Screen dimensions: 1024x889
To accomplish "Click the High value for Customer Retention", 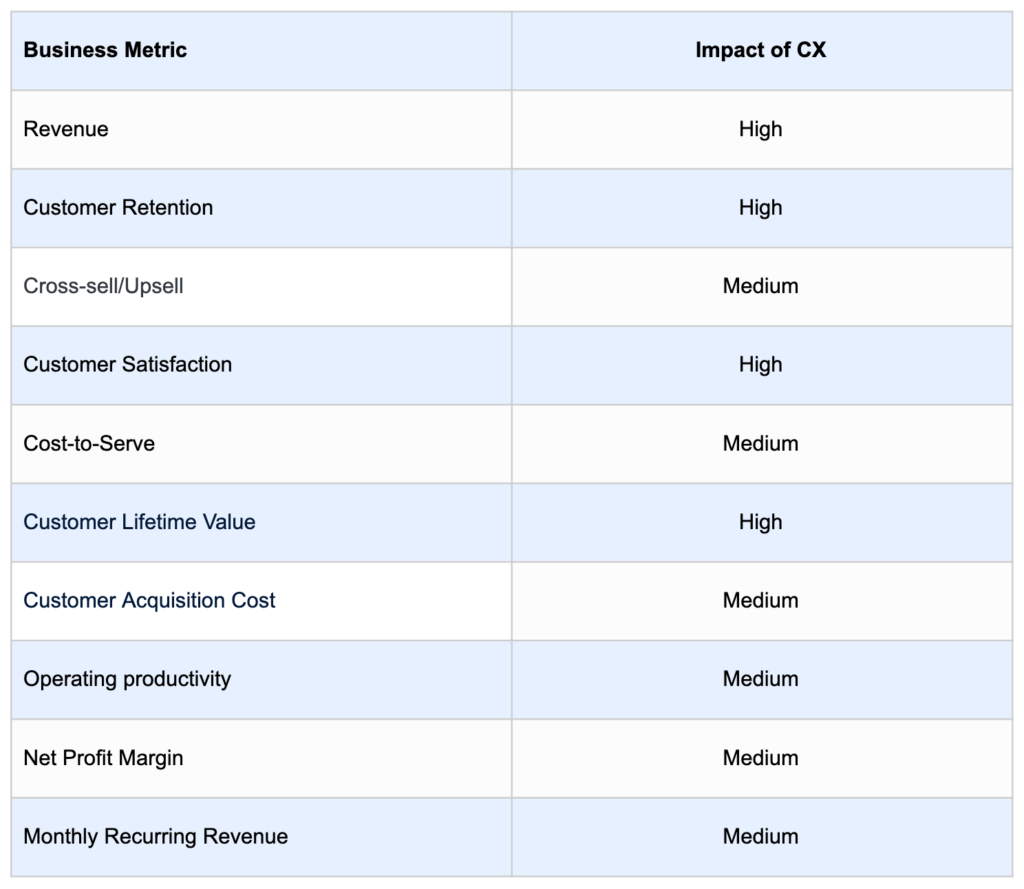I will pos(760,208).
